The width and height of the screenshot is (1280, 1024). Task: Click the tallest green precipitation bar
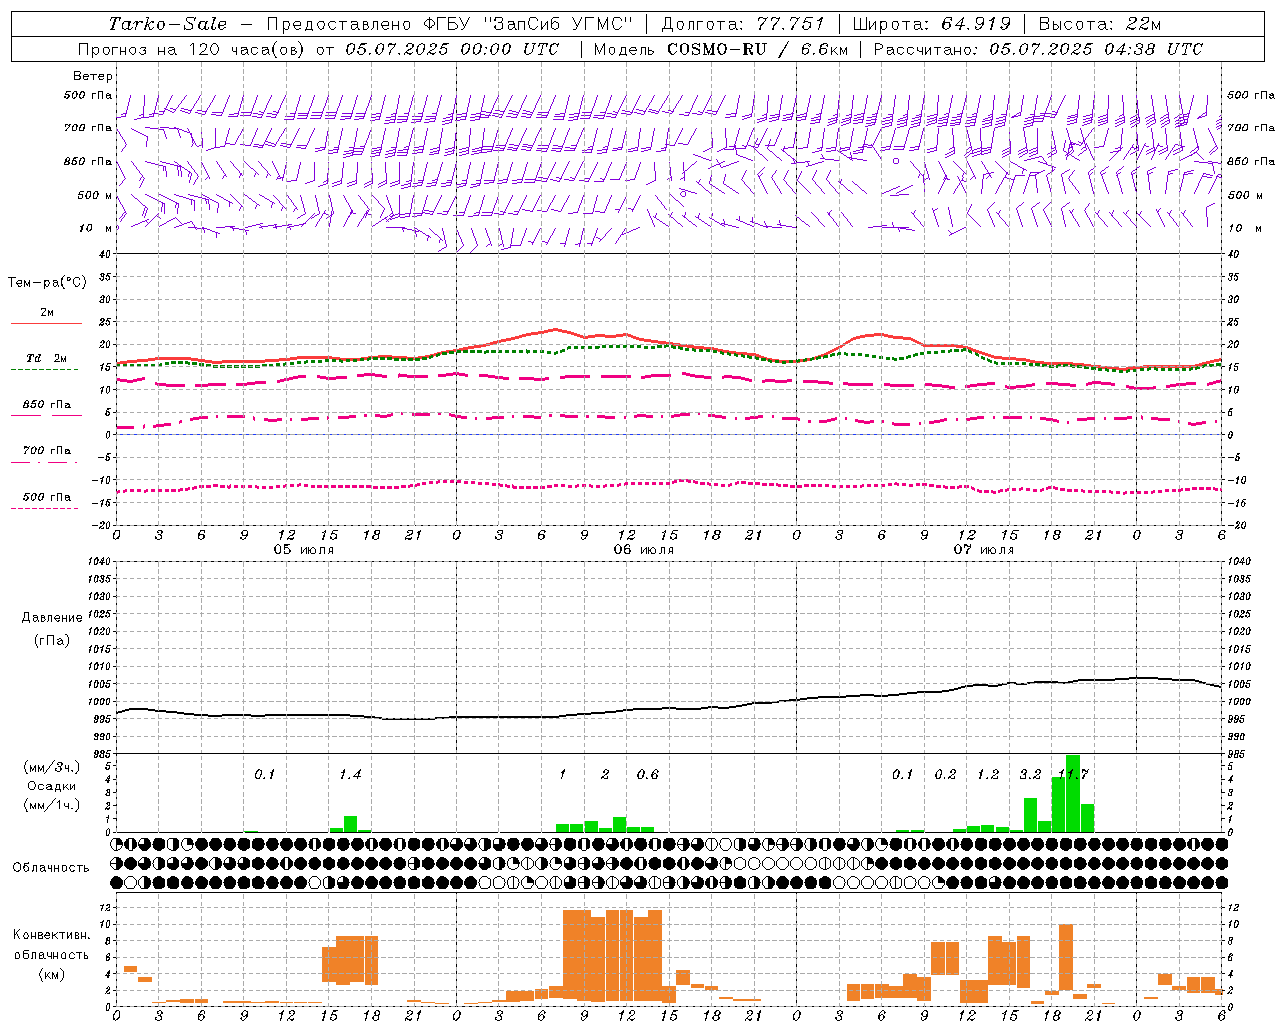point(1073,793)
